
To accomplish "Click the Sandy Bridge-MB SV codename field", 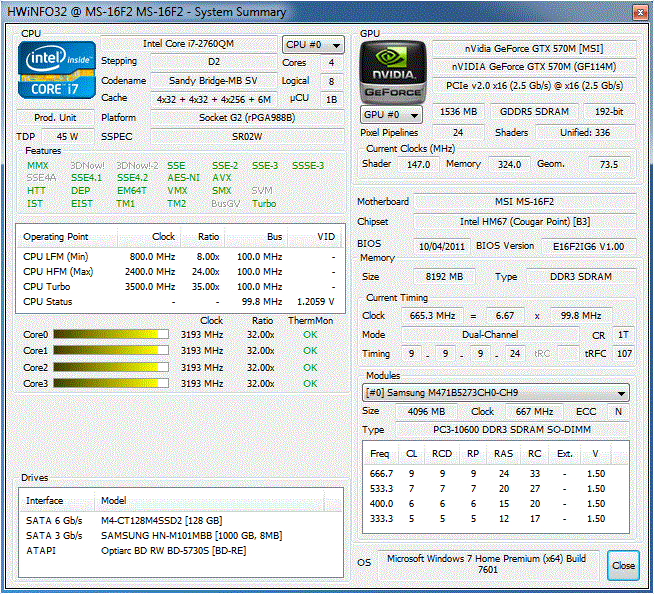I will click(x=213, y=81).
